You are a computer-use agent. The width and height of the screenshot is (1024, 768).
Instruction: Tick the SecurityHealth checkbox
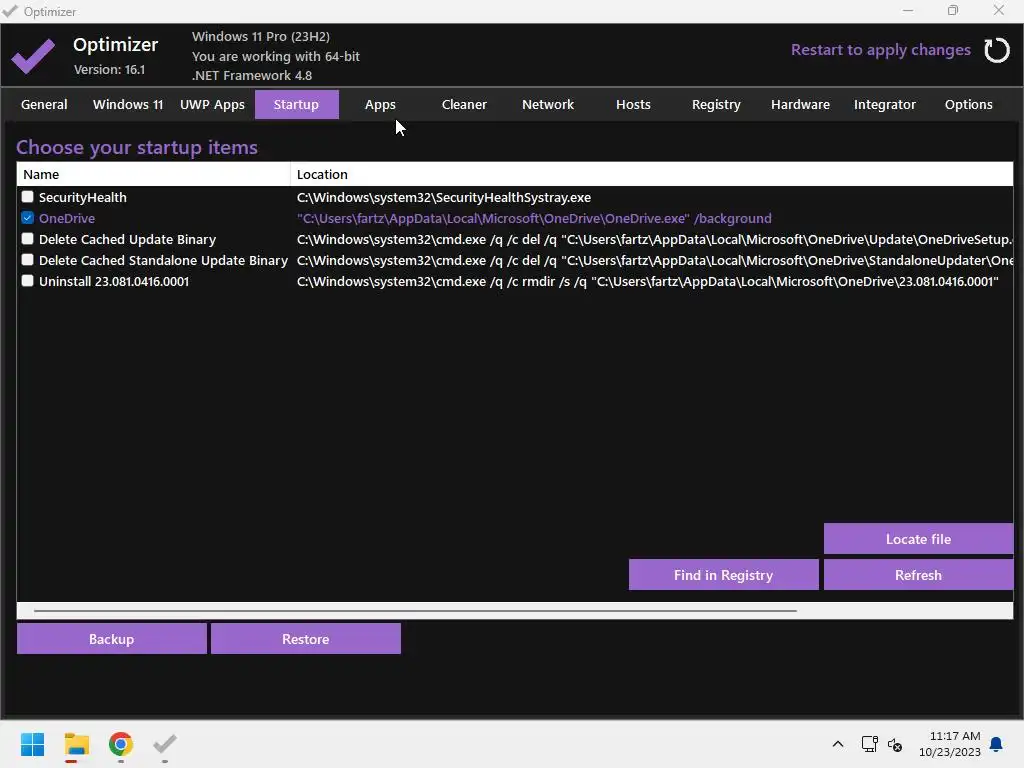coord(27,197)
